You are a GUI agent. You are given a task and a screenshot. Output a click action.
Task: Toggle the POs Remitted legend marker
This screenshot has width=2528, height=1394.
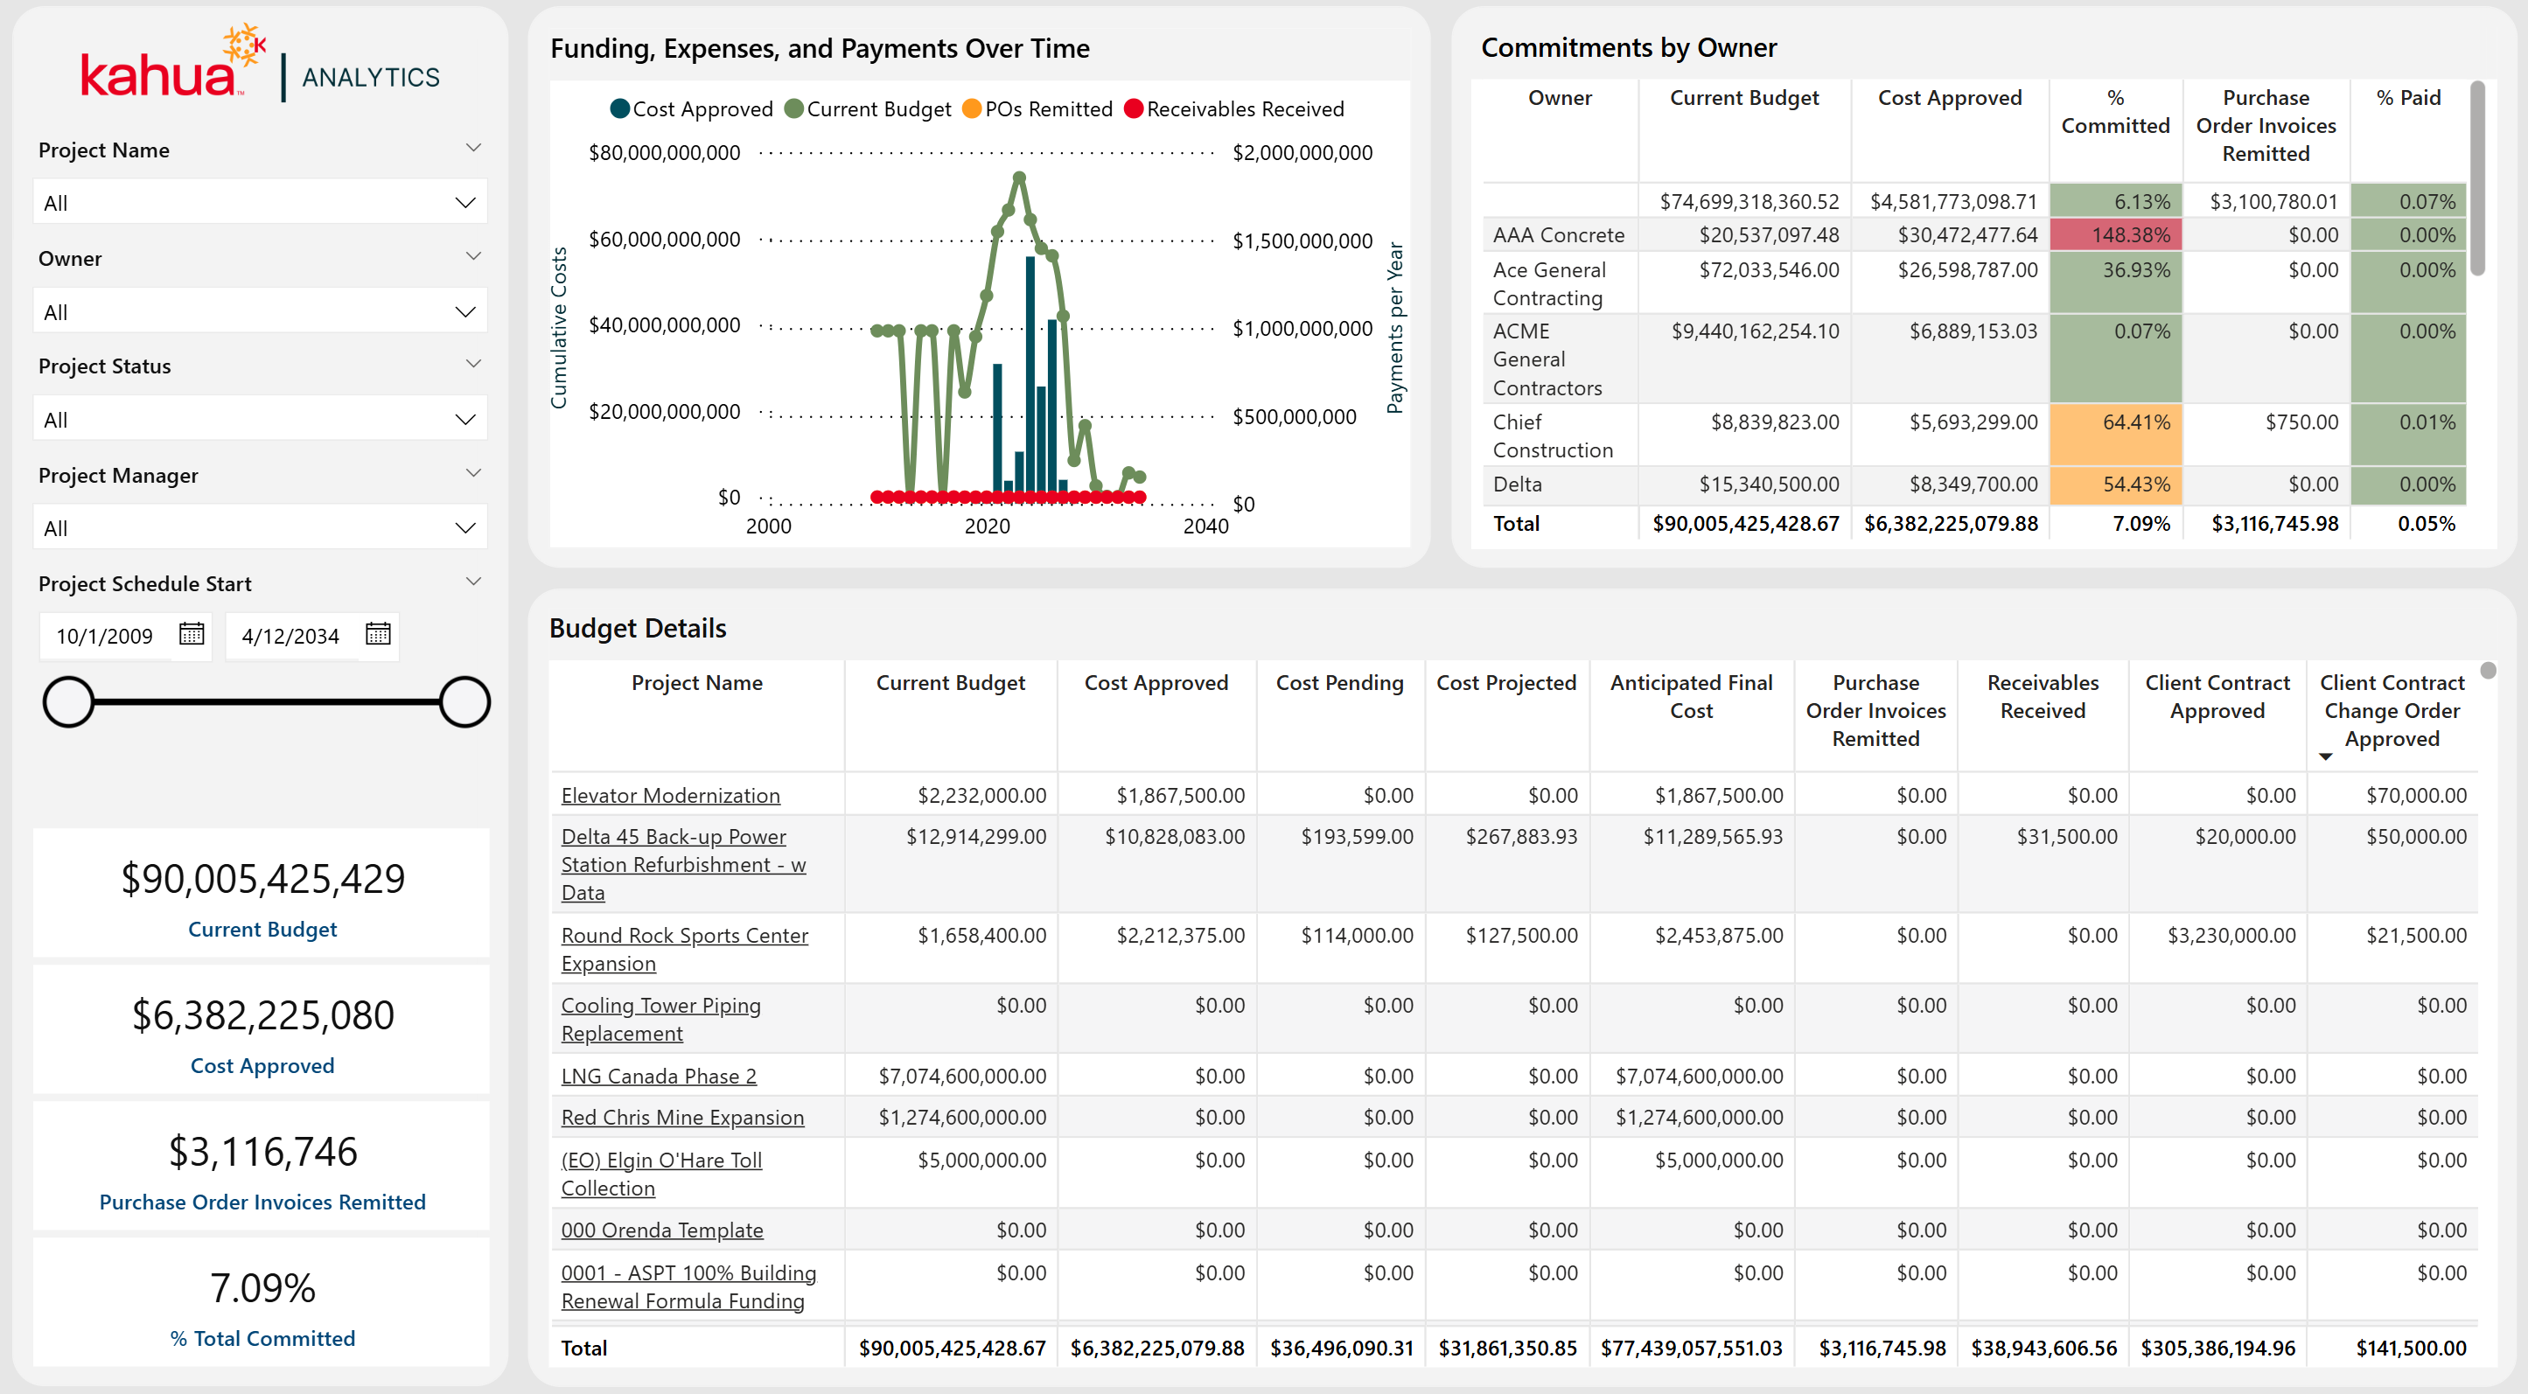click(971, 109)
